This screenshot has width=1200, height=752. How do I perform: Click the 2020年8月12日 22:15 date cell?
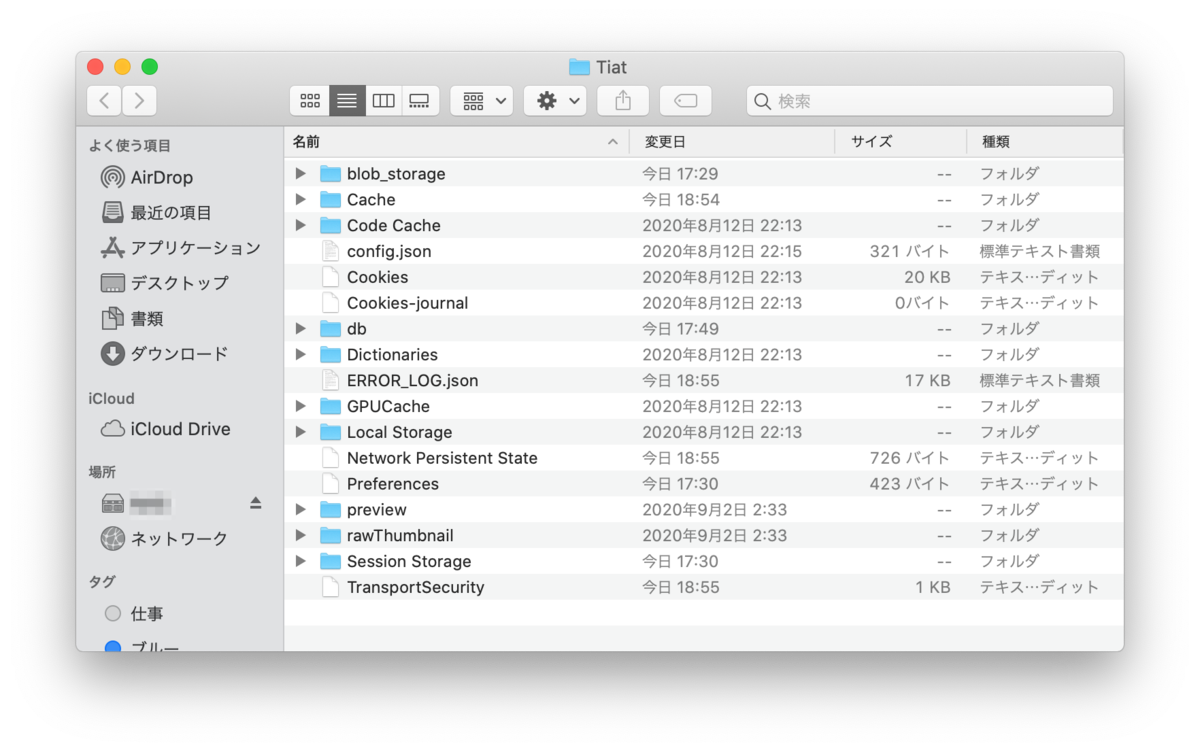722,252
